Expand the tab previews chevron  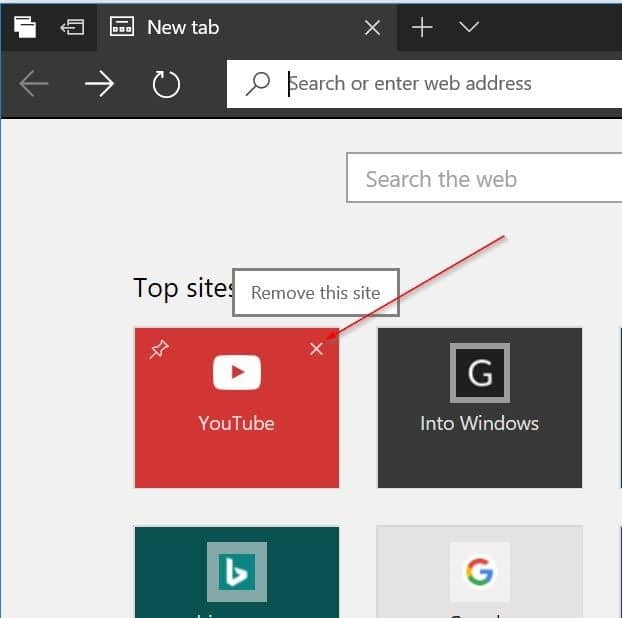point(469,27)
